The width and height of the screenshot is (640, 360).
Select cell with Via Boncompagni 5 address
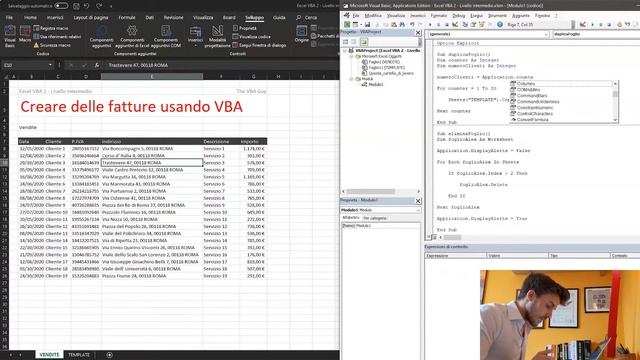pyautogui.click(x=152, y=149)
